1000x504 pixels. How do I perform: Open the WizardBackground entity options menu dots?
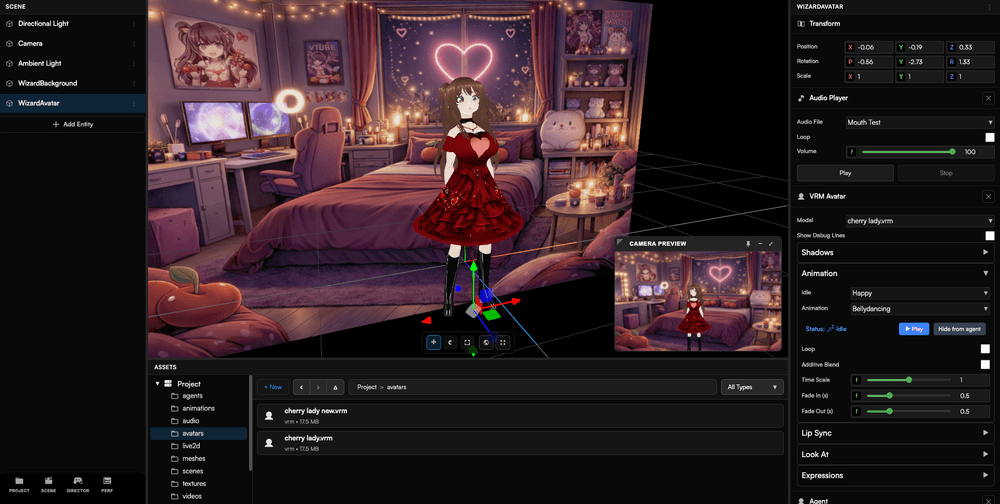[134, 83]
